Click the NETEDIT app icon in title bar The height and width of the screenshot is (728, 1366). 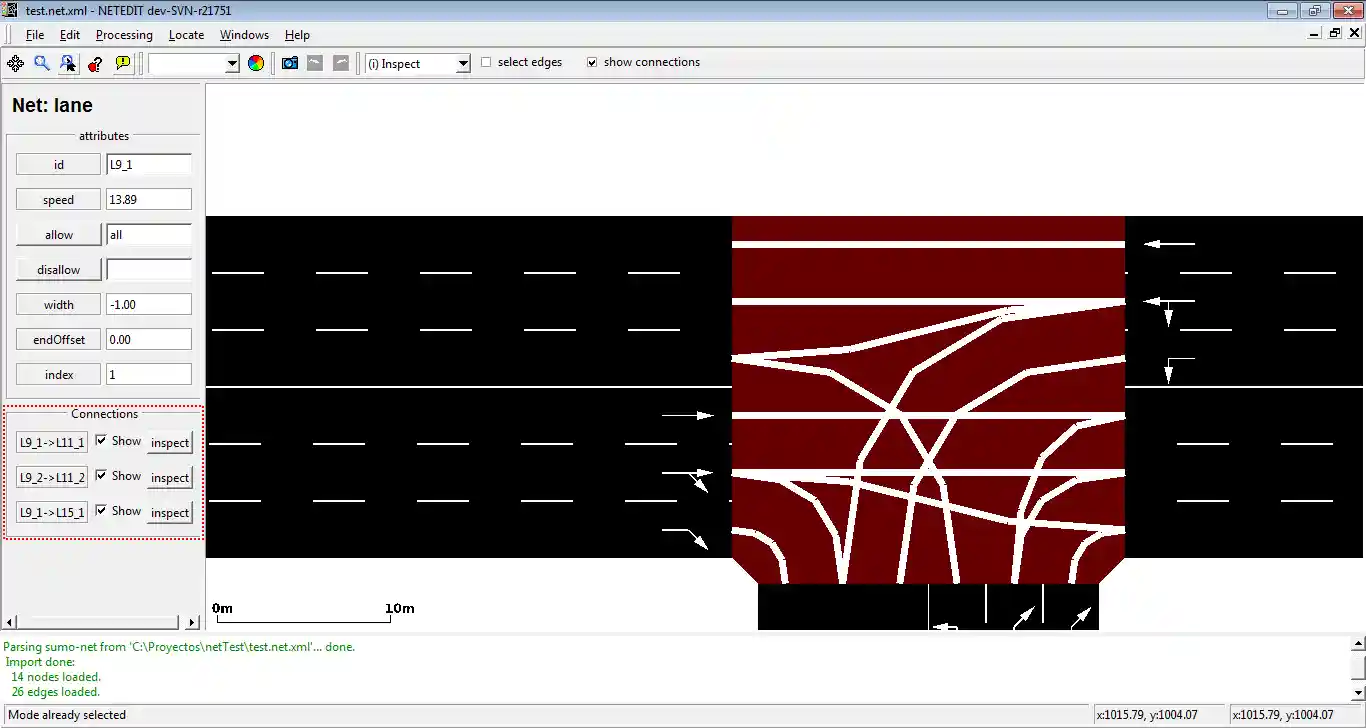10,11
